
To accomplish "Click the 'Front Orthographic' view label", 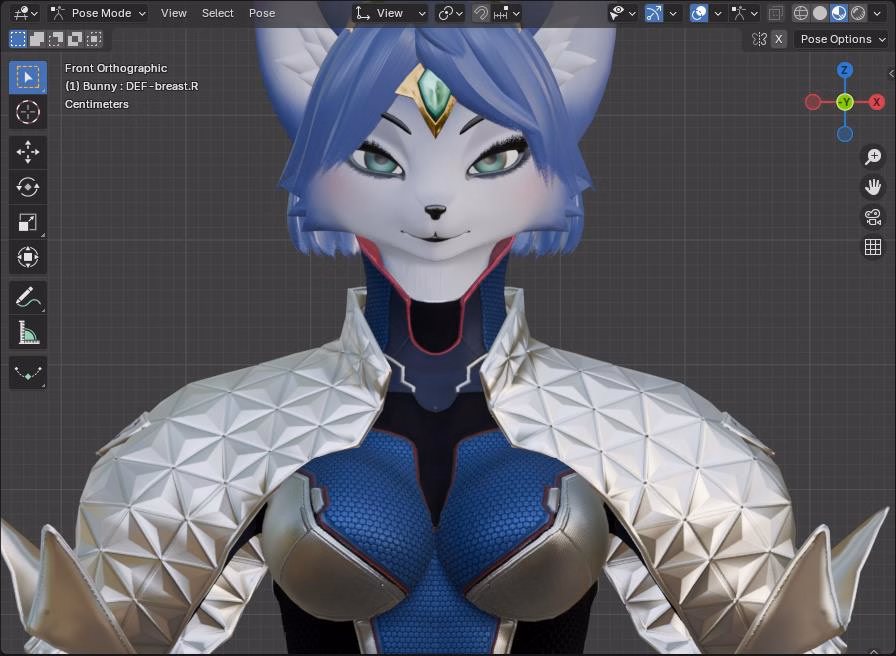I will point(116,68).
